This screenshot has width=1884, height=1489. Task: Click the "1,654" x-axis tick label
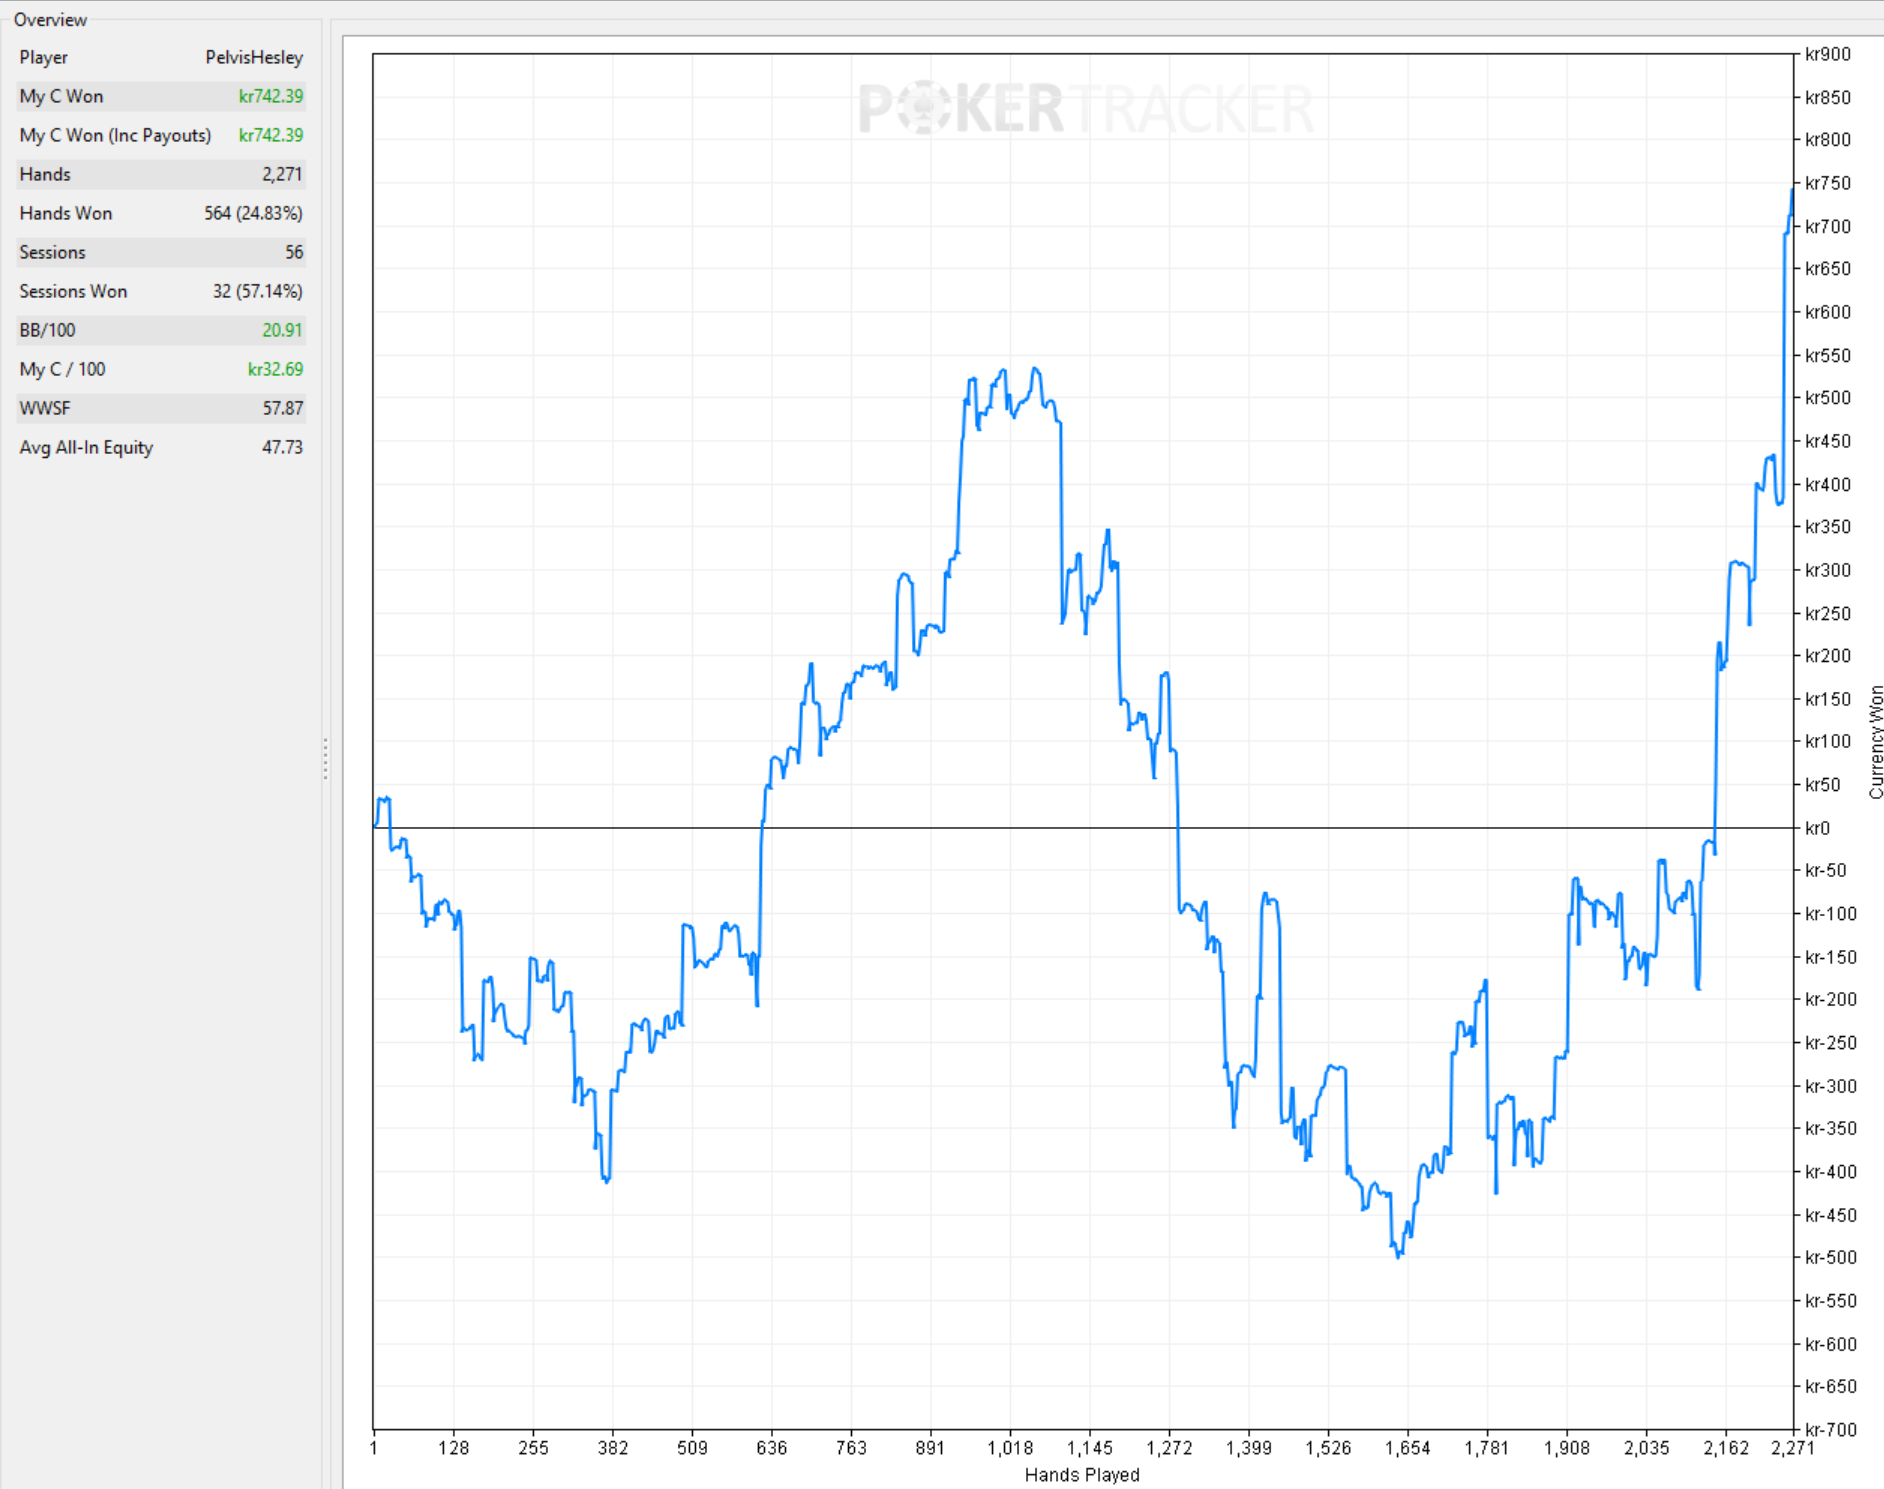tap(1407, 1448)
